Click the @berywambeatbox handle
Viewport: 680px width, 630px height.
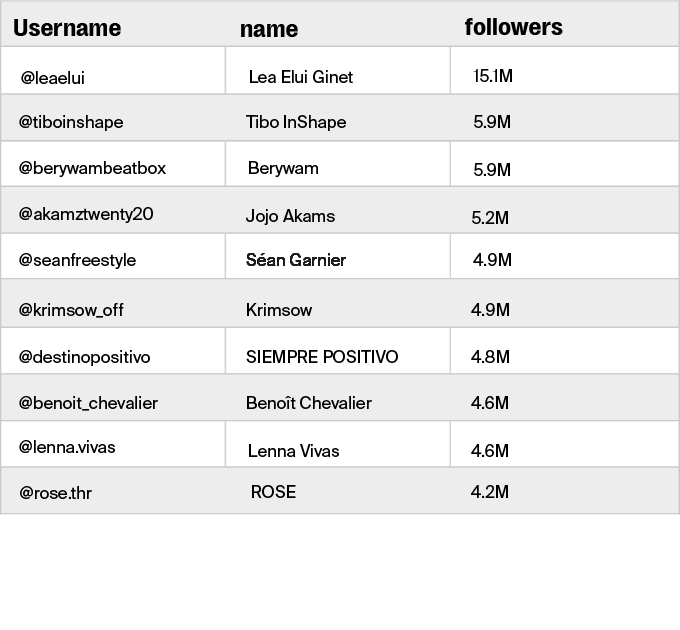(x=92, y=168)
